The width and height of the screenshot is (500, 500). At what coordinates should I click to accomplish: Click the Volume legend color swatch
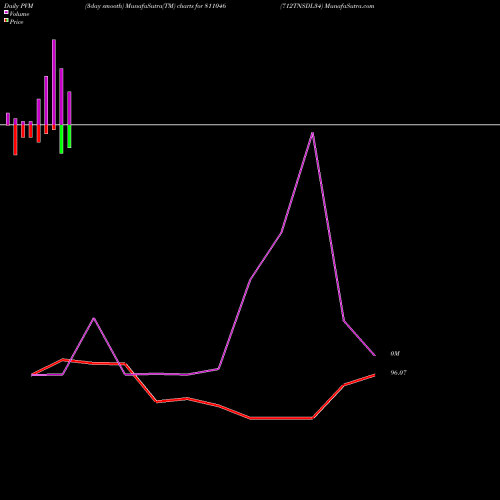(x=6, y=12)
